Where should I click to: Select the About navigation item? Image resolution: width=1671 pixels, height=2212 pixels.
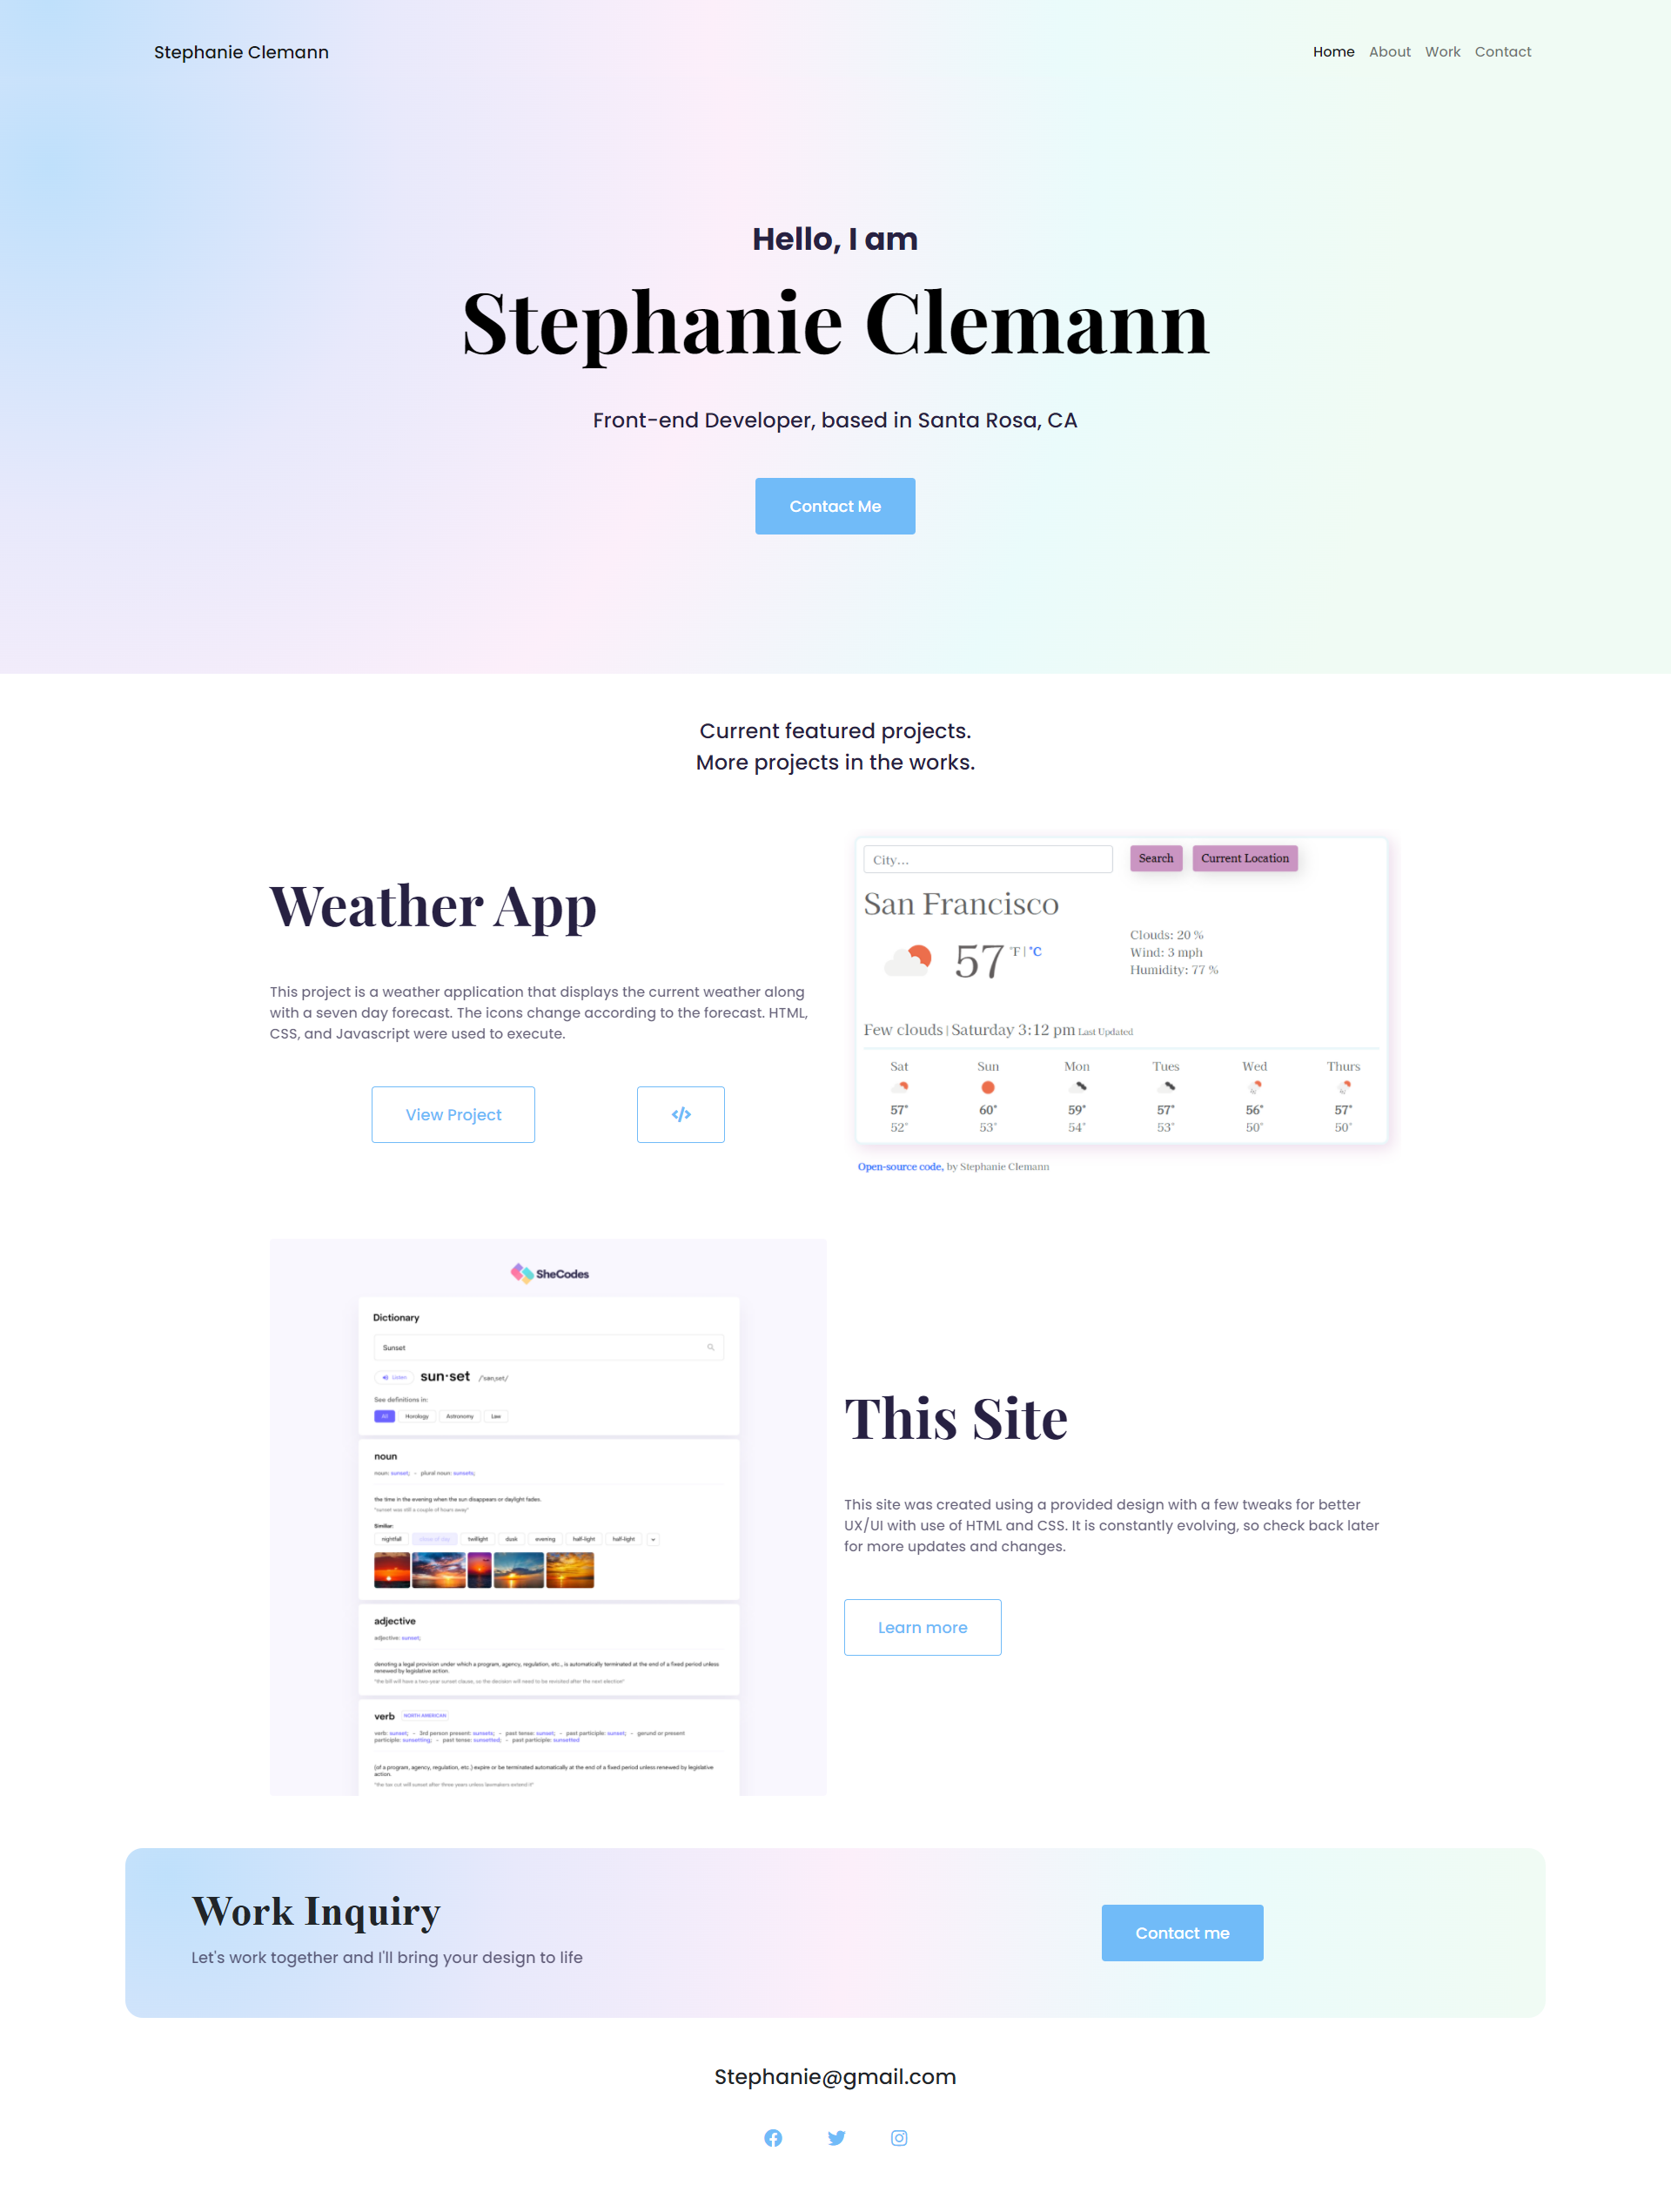pyautogui.click(x=1390, y=50)
